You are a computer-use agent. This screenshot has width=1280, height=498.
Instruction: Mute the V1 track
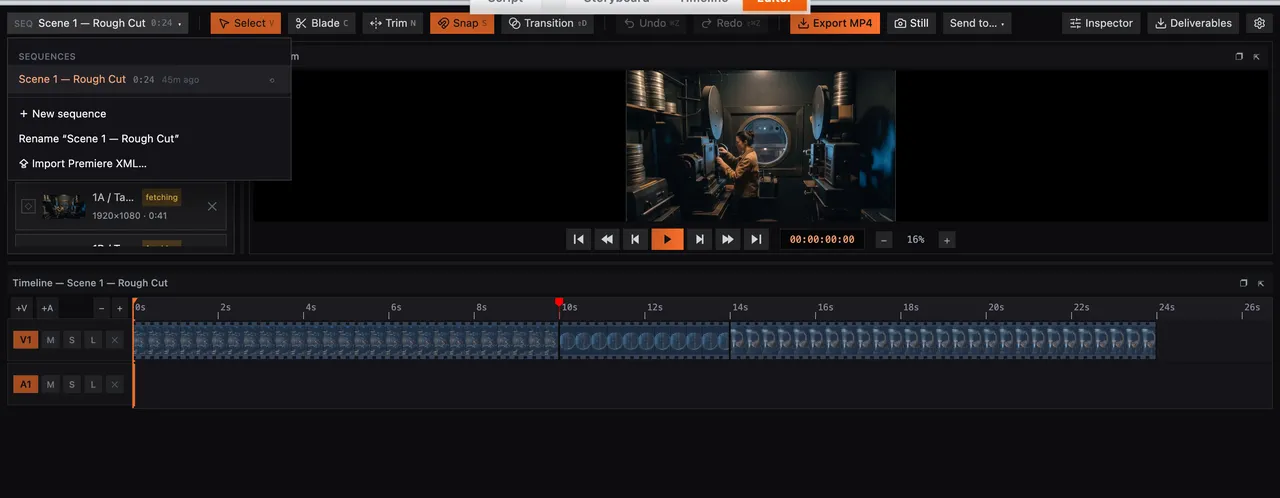tap(50, 340)
